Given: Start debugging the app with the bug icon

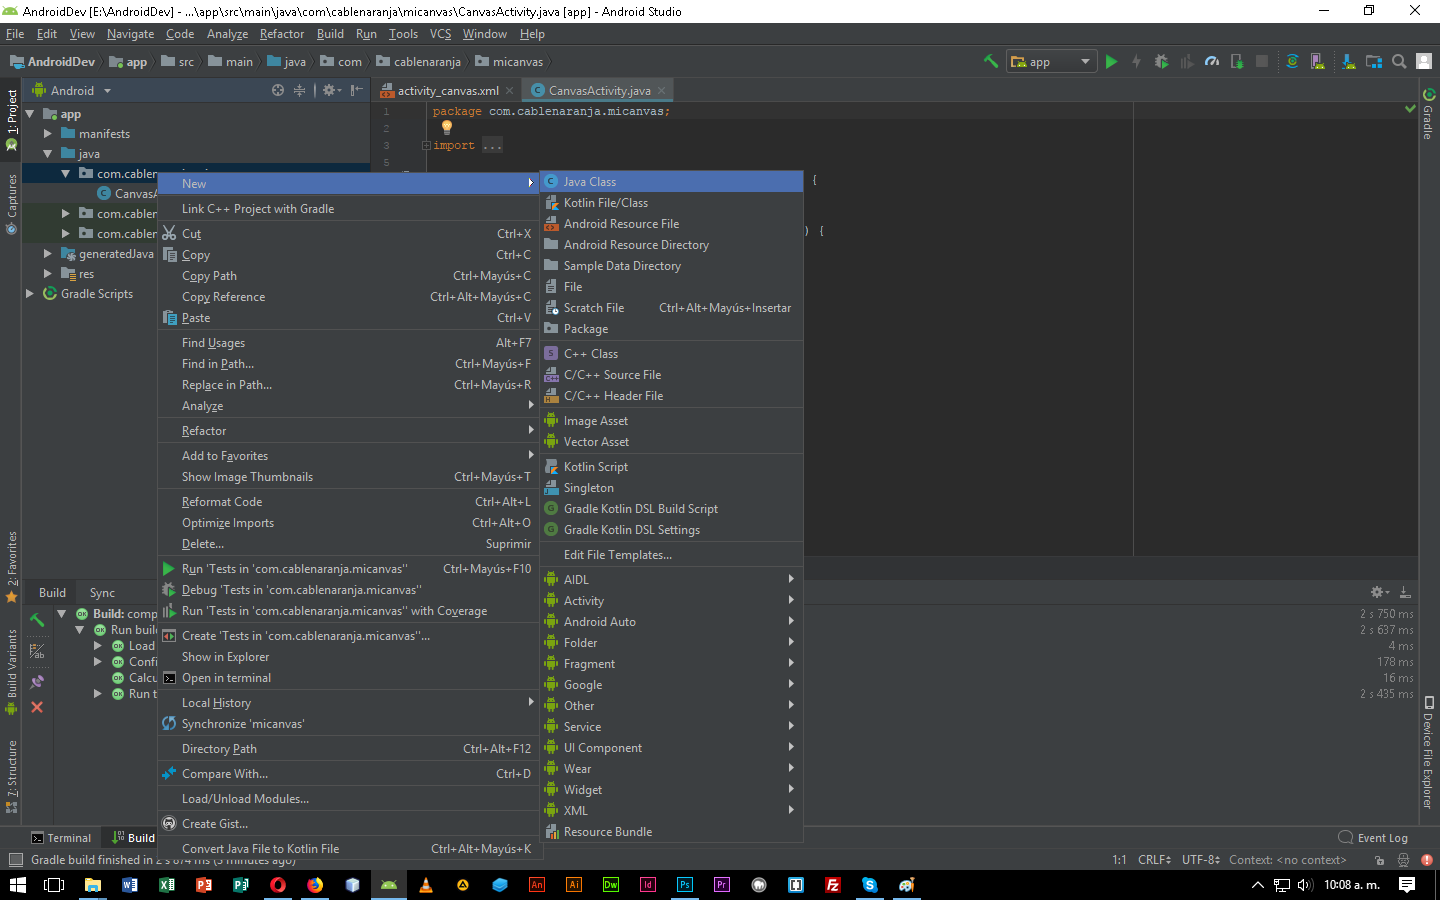Looking at the screenshot, I should coord(1161,61).
